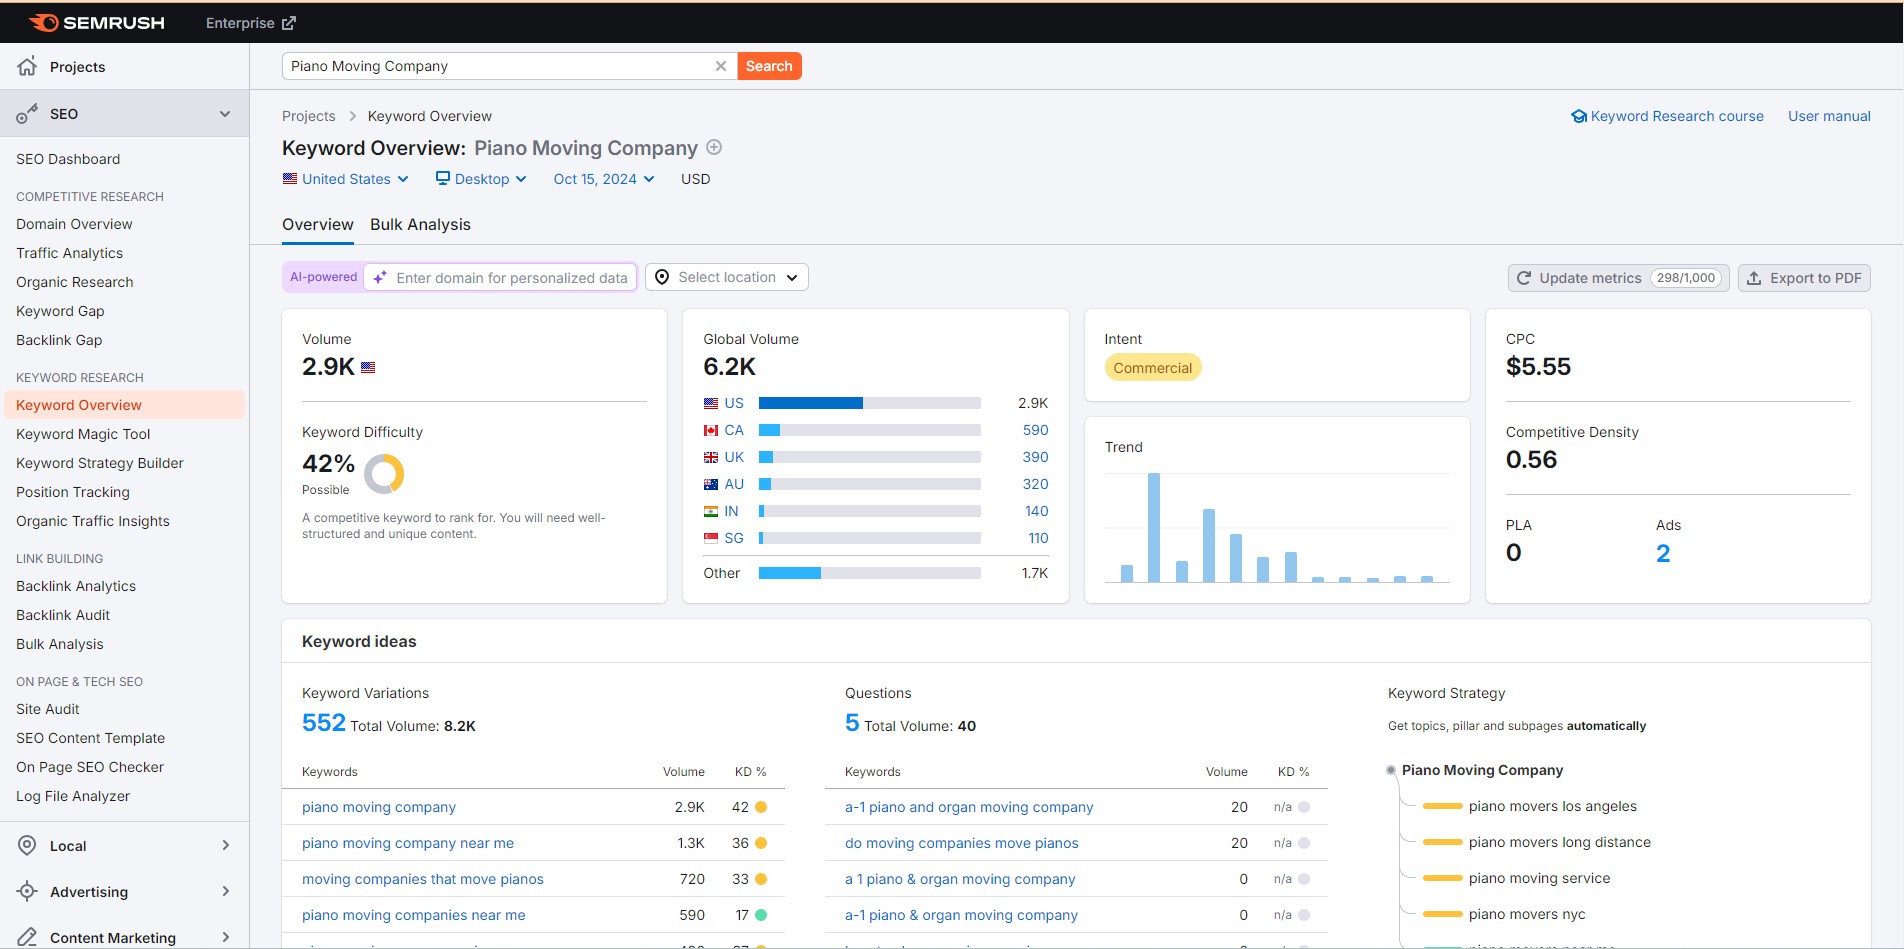Screen dimensions: 1904x949
Task: Click the Update metrics button
Action: pyautogui.click(x=1619, y=278)
